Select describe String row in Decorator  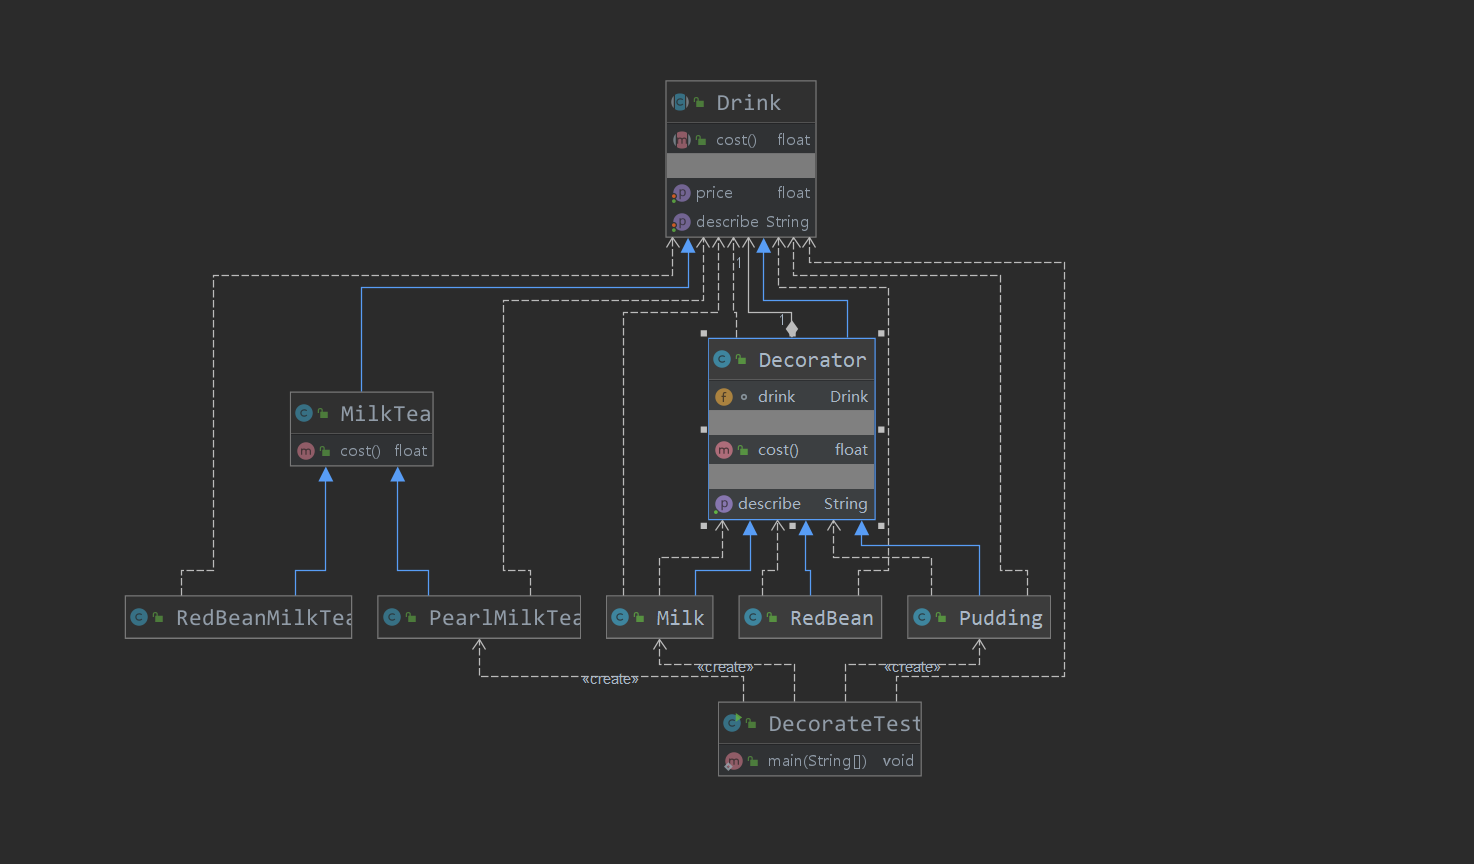(x=792, y=504)
